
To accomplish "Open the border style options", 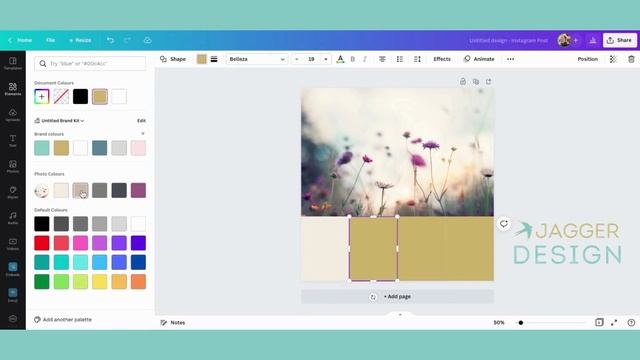I will pyautogui.click(x=214, y=59).
